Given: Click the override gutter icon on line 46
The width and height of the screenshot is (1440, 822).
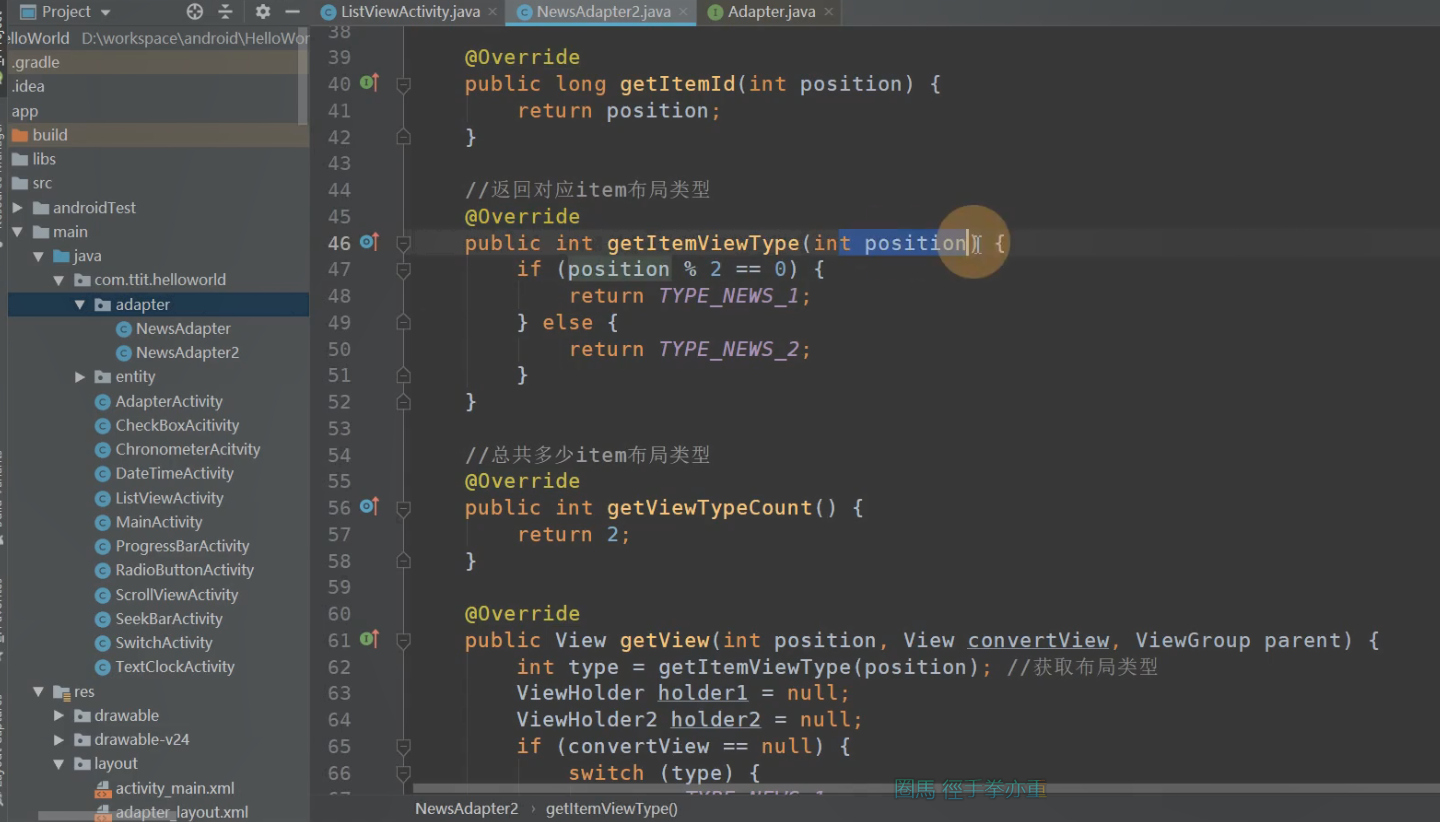Looking at the screenshot, I should pos(369,242).
